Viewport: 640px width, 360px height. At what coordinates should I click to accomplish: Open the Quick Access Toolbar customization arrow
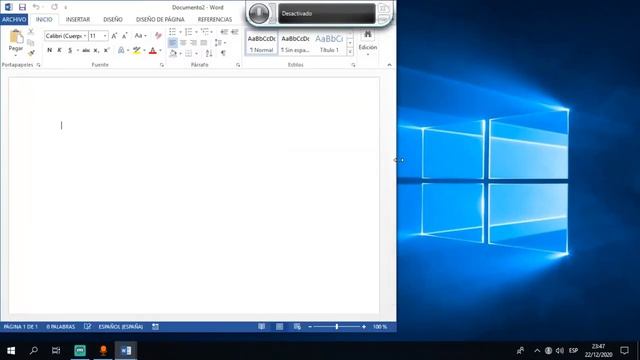[65, 7]
